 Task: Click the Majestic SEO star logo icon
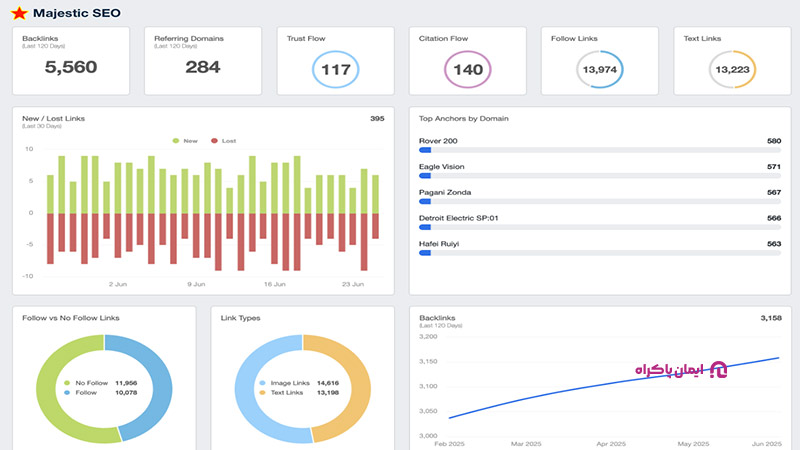tap(19, 13)
